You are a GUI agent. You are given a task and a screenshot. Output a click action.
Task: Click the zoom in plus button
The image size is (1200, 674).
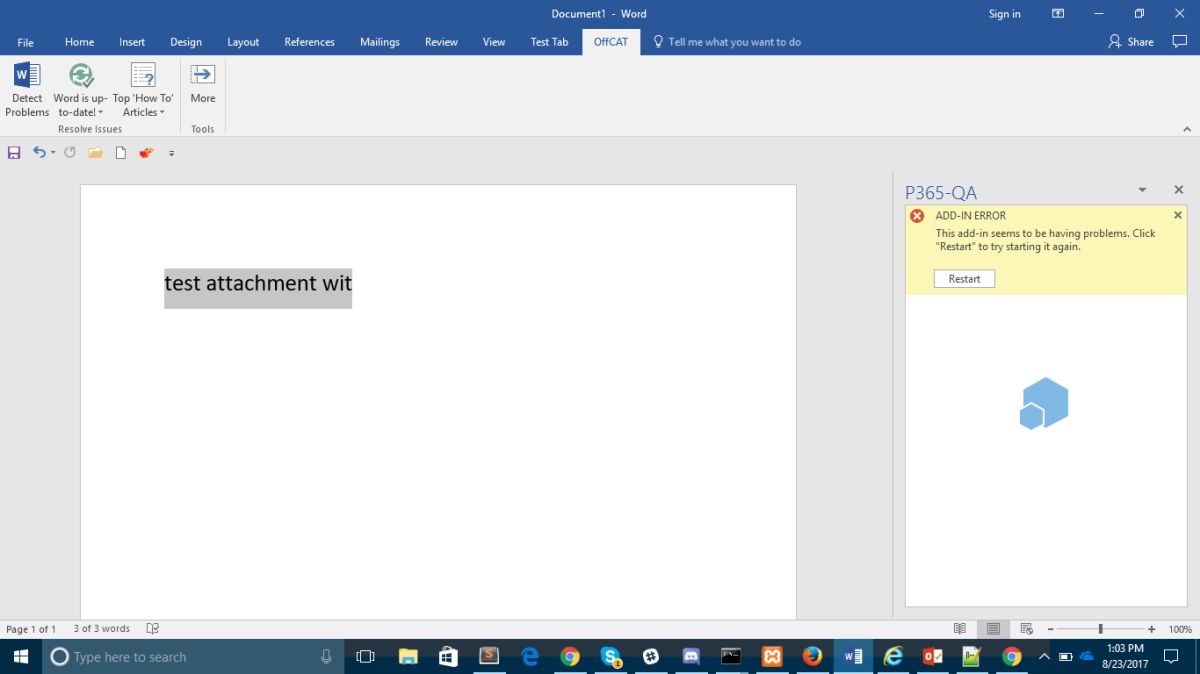[1152, 629]
